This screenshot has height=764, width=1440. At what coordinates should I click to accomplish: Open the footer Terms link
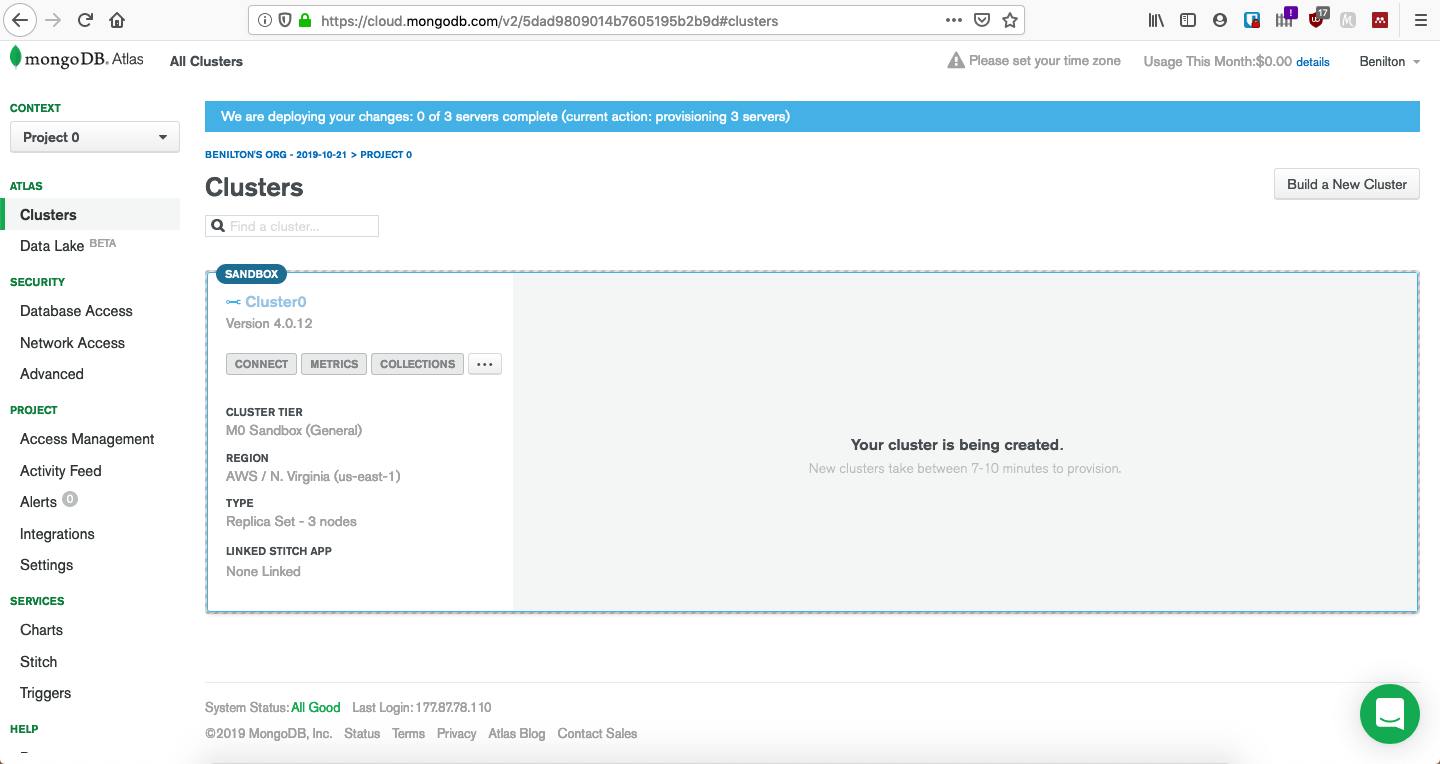click(408, 733)
